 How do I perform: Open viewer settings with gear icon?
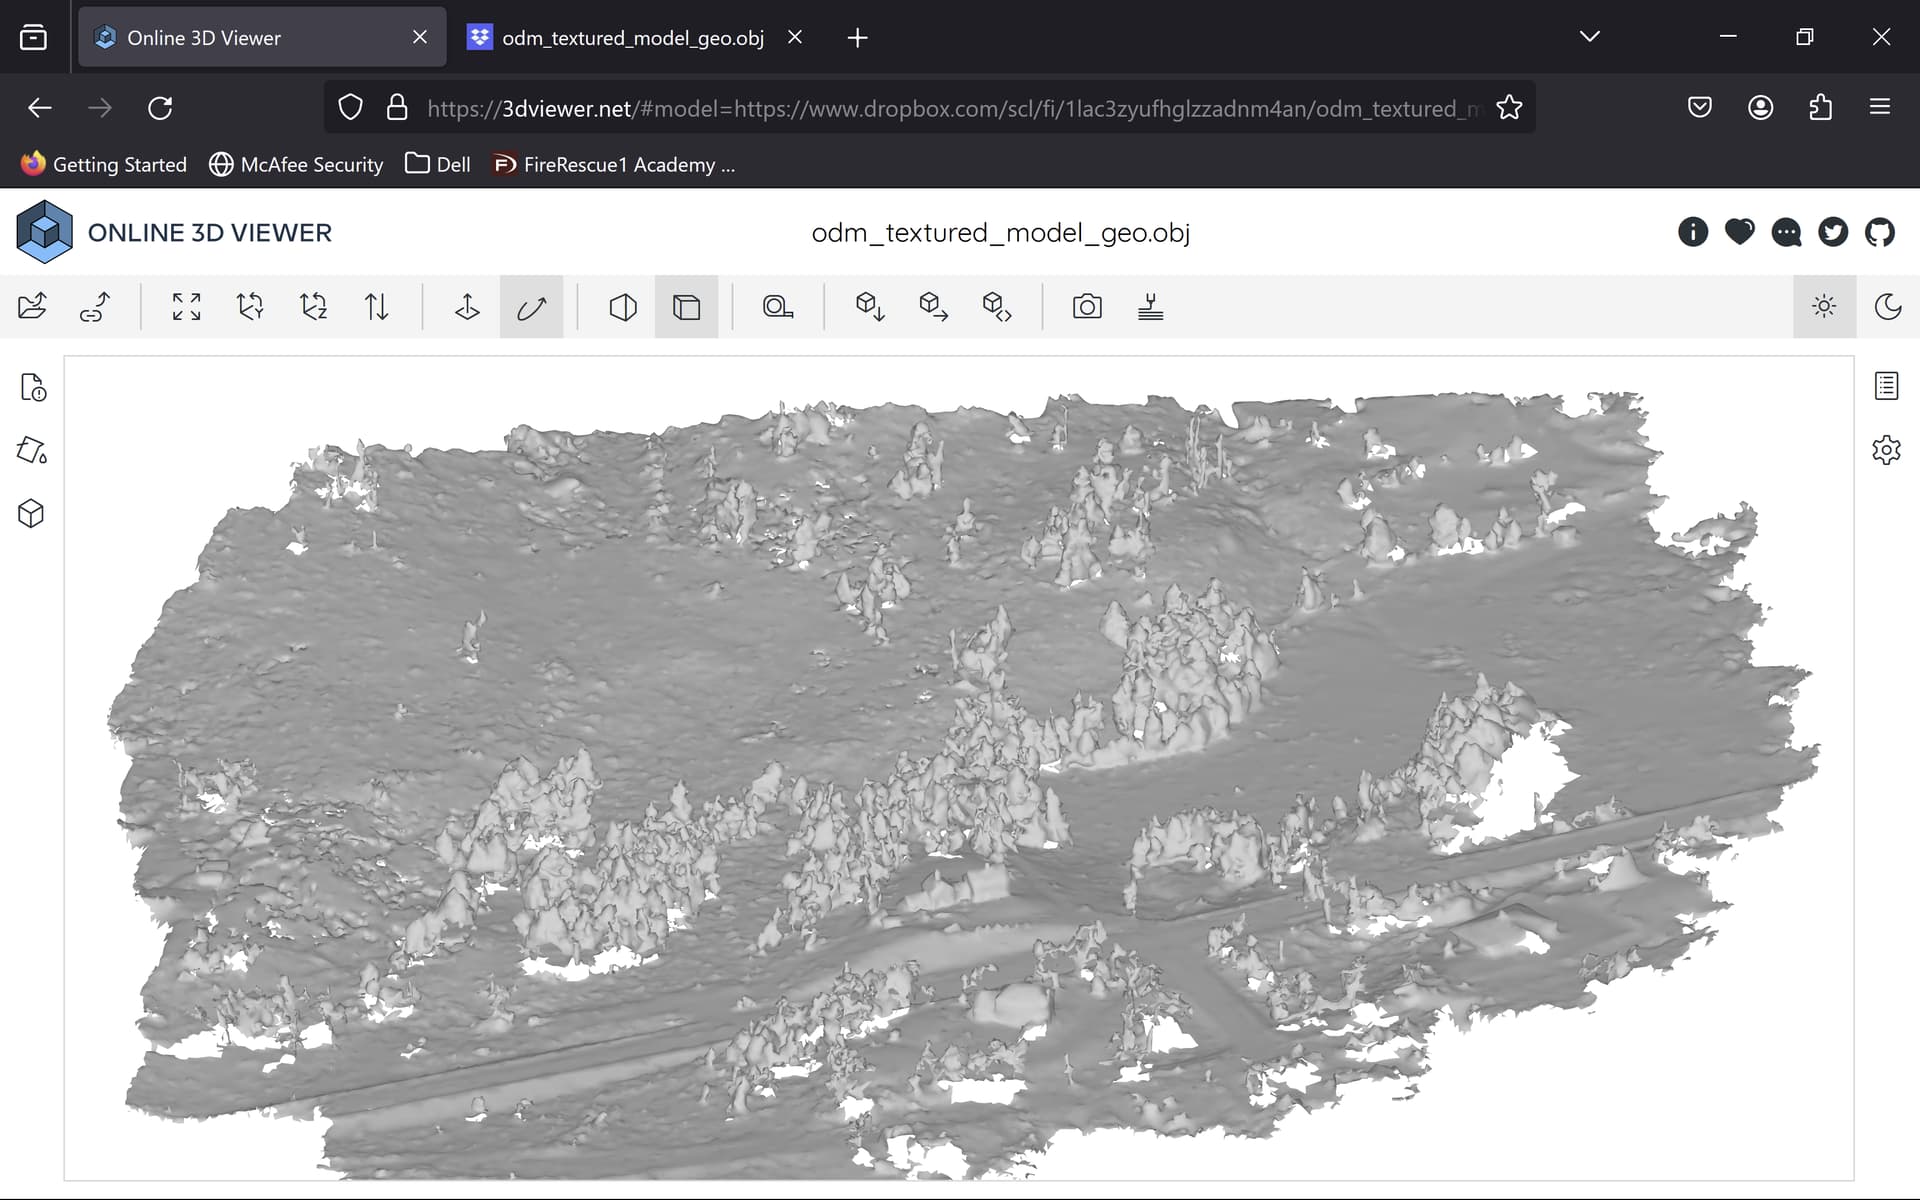tap(1886, 450)
